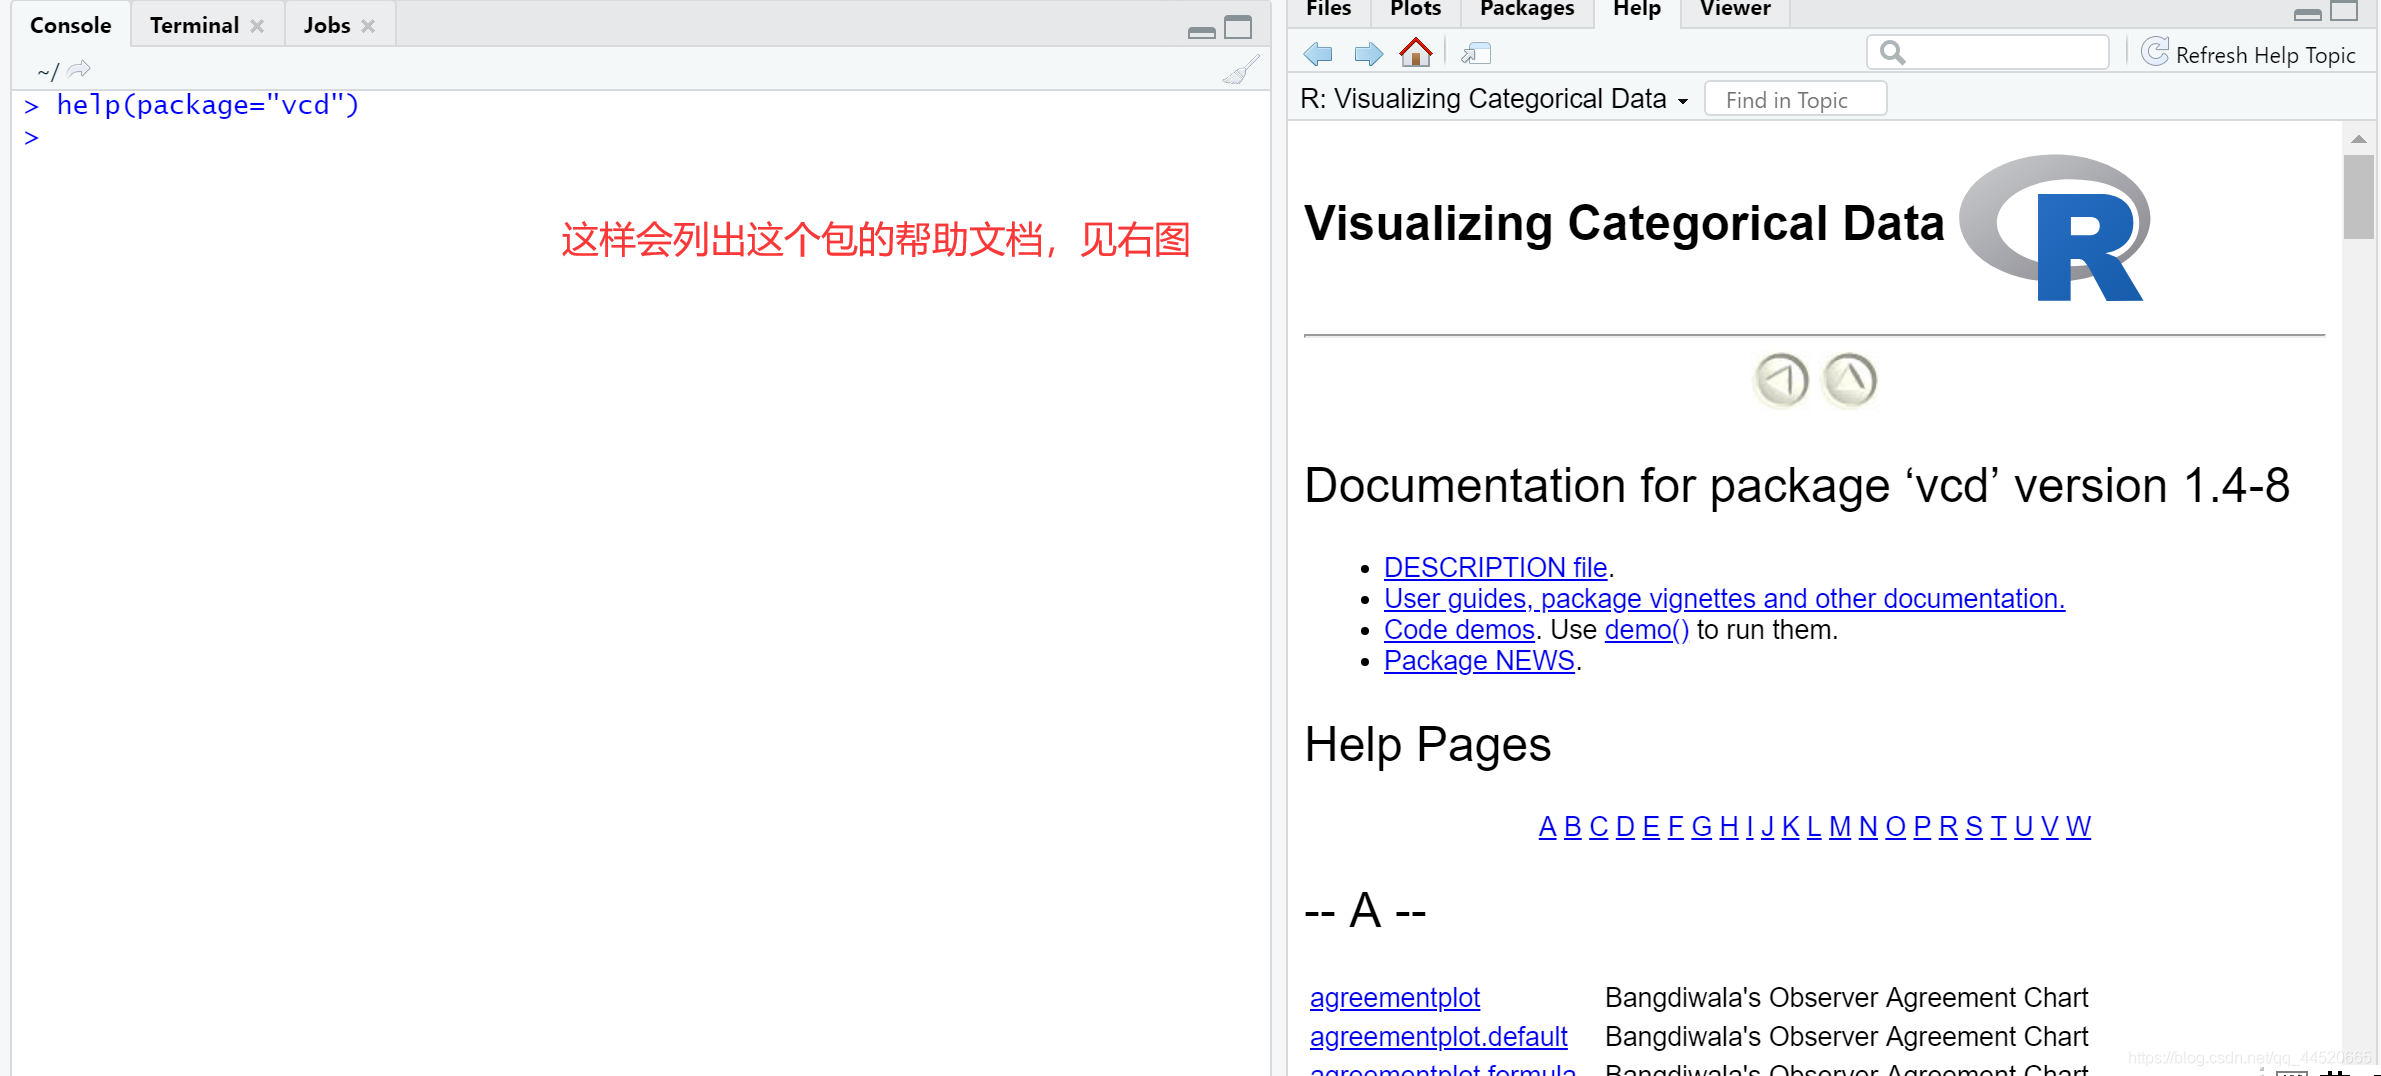This screenshot has width=2381, height=1076.
Task: Click the Refresh Help Topic button
Action: pyautogui.click(x=2249, y=54)
